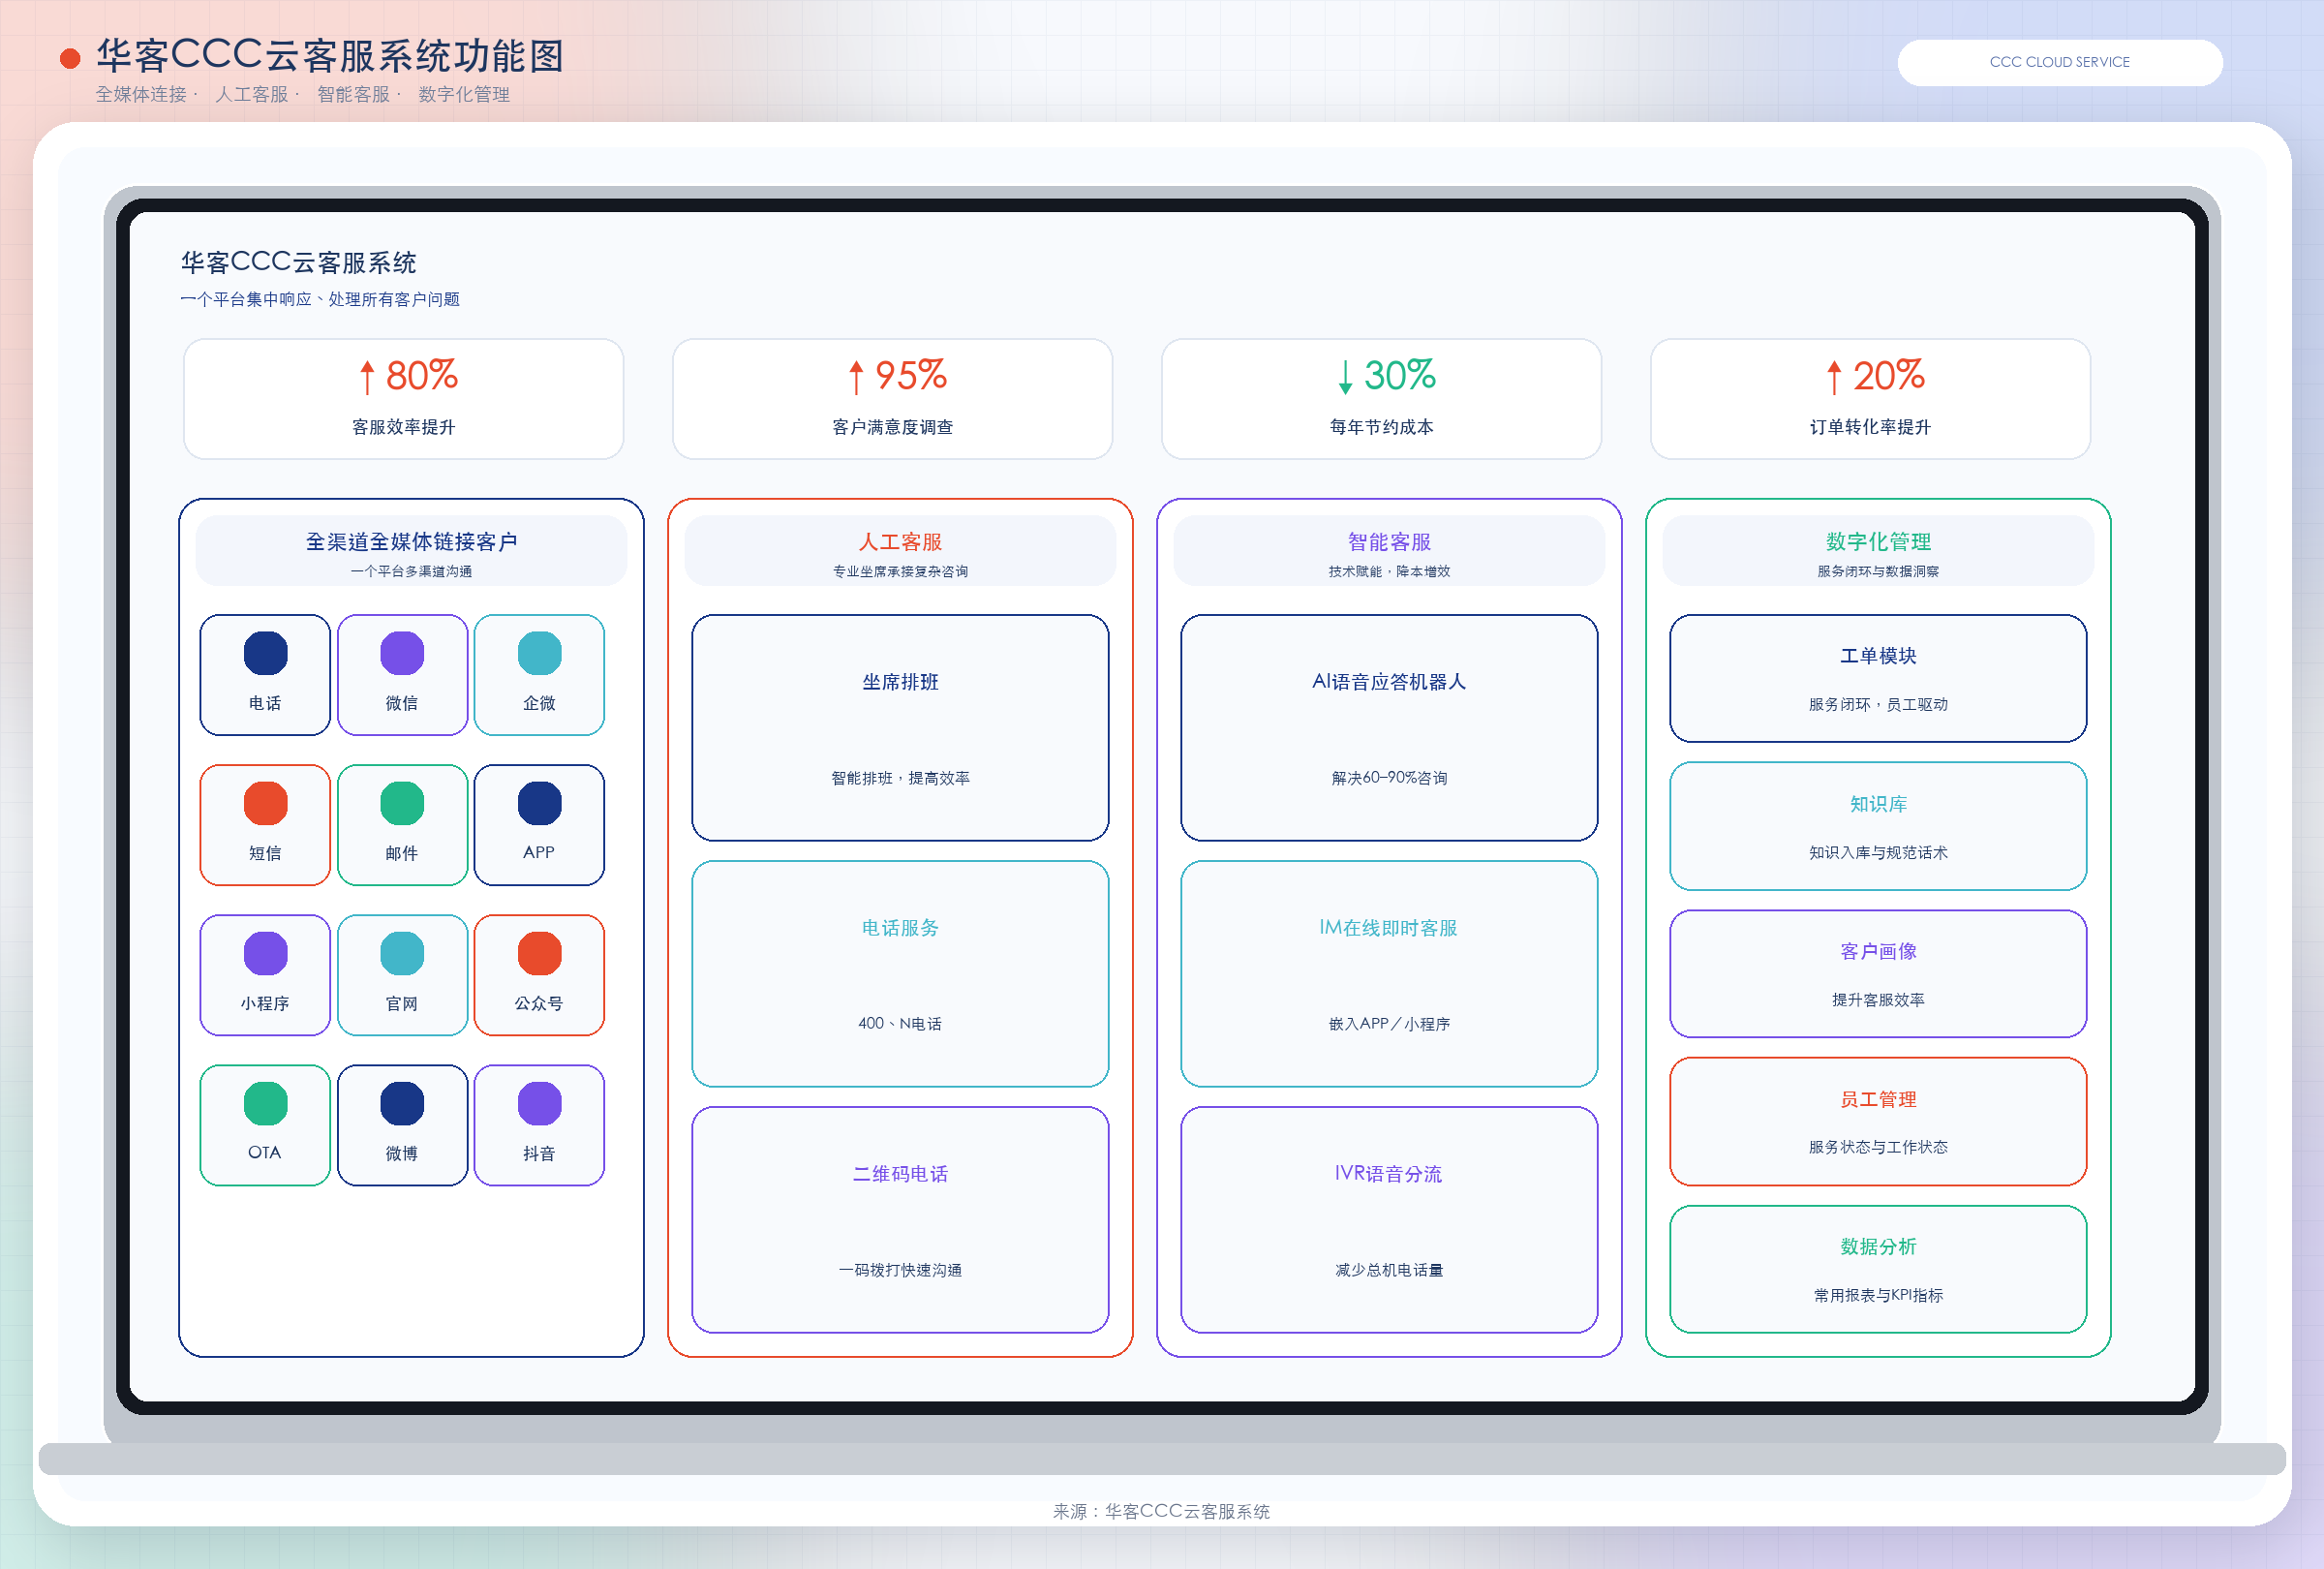The height and width of the screenshot is (1569, 2324).
Task: Click the CCC CLOUD SERVICE pill button
Action: 2060,62
